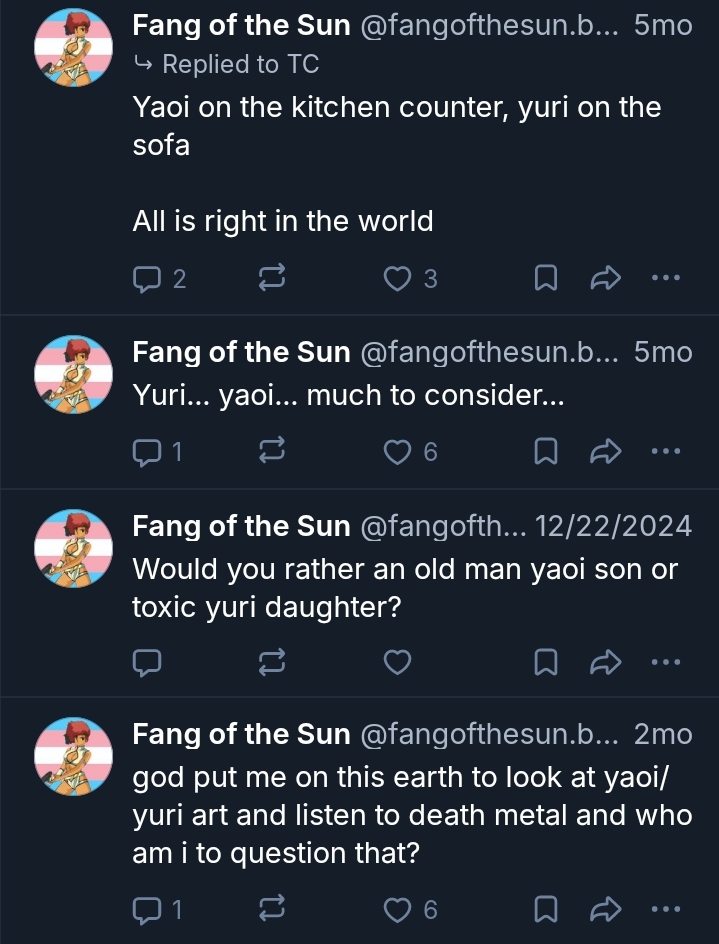
Task: Repost the kitchen counter post
Action: (272, 279)
